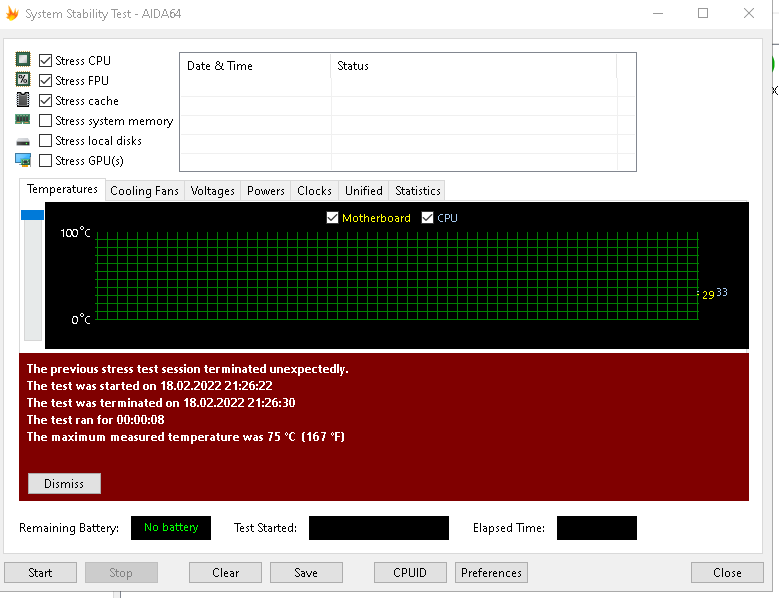Viewport: 779px width, 598px height.
Task: Click the title bar X close button
Action: (x=749, y=13)
